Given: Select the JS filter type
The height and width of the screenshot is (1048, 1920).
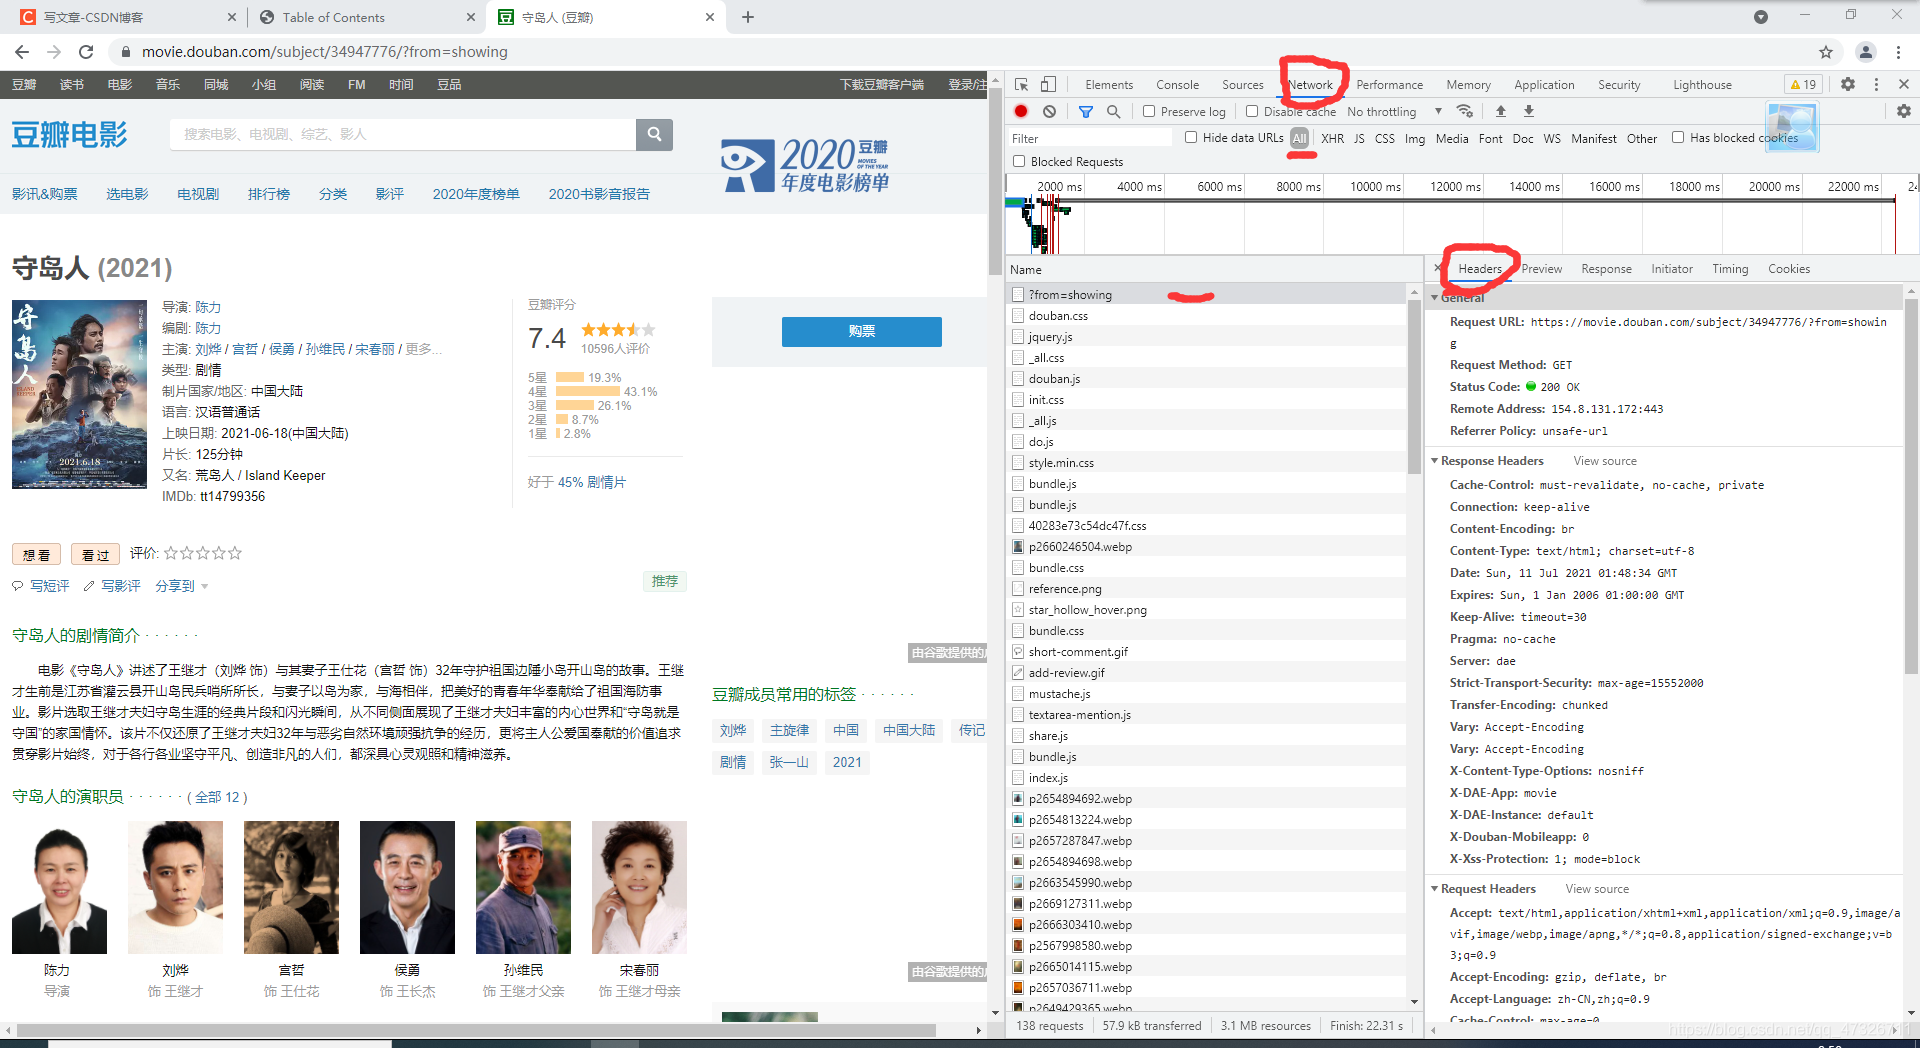Looking at the screenshot, I should [1359, 138].
